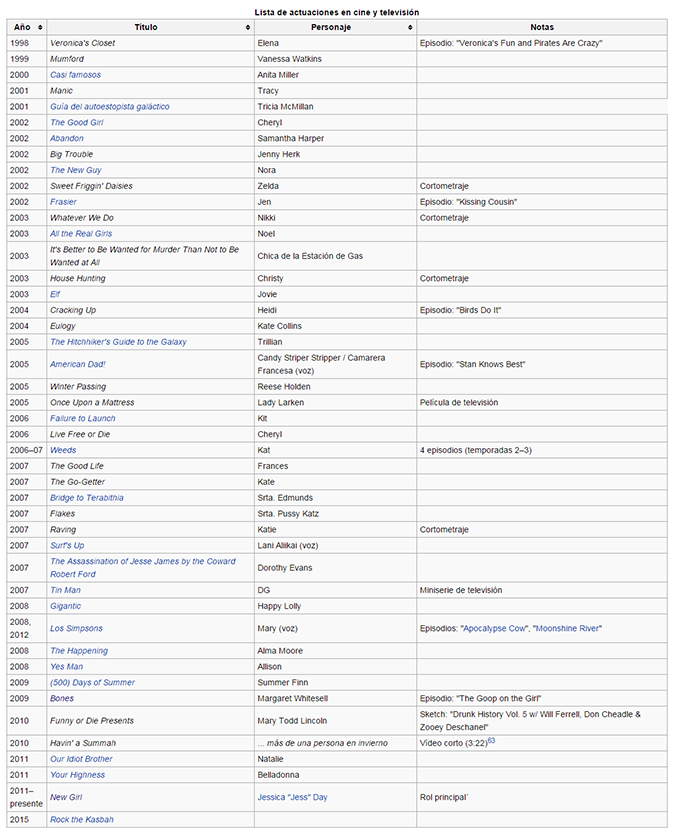Follow the Elf film link

(55, 294)
